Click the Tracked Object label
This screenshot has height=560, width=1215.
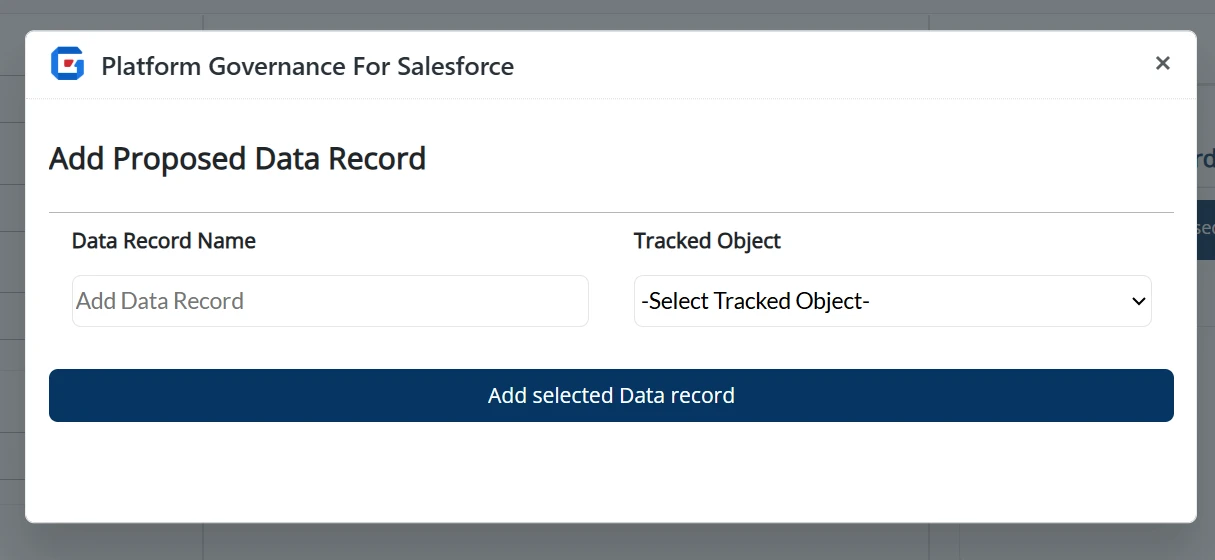[707, 241]
